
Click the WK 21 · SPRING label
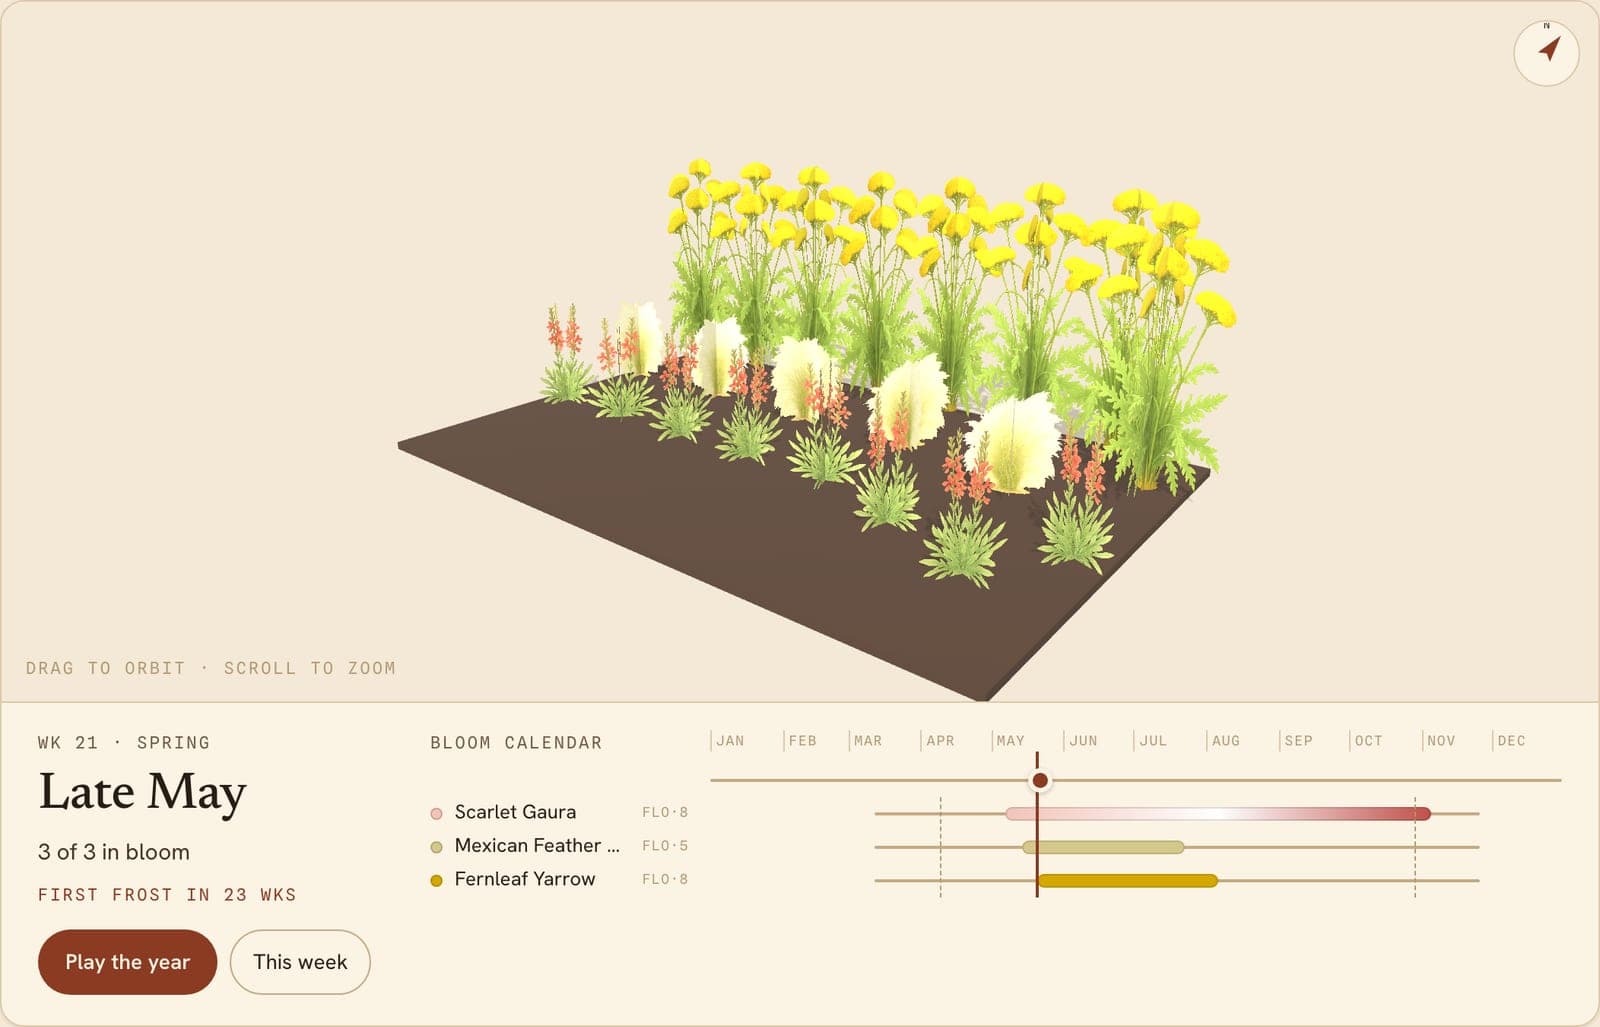[x=124, y=743]
